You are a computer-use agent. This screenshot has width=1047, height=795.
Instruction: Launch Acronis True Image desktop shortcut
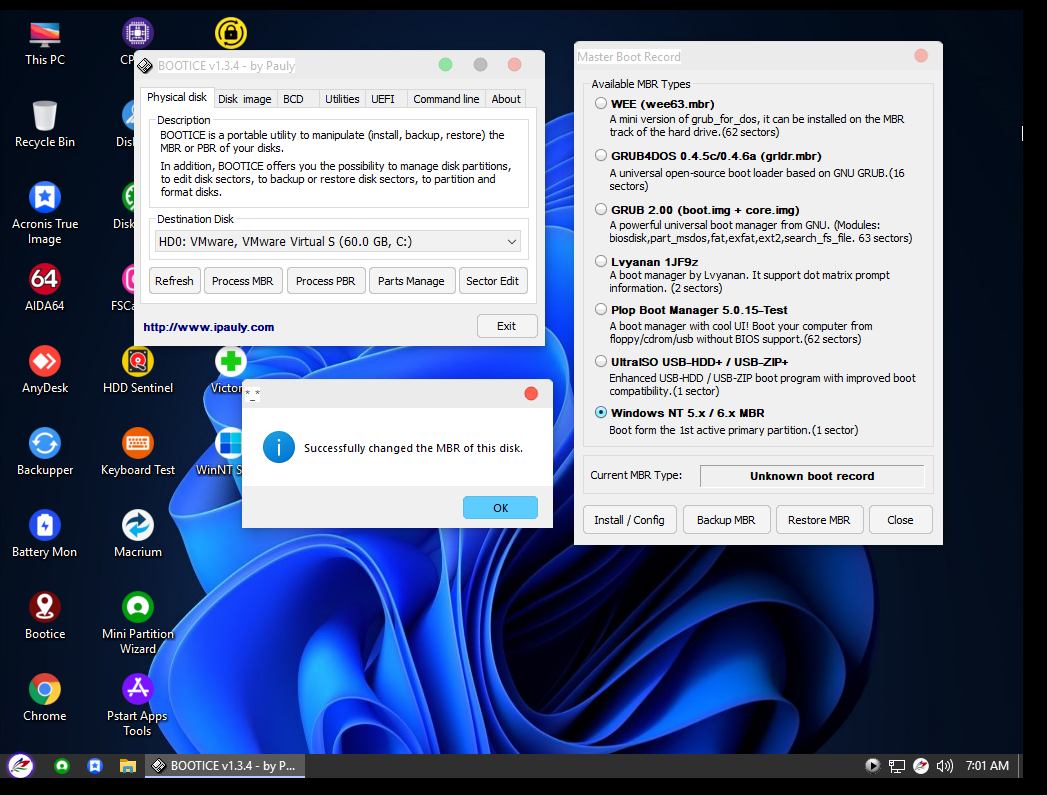45,214
